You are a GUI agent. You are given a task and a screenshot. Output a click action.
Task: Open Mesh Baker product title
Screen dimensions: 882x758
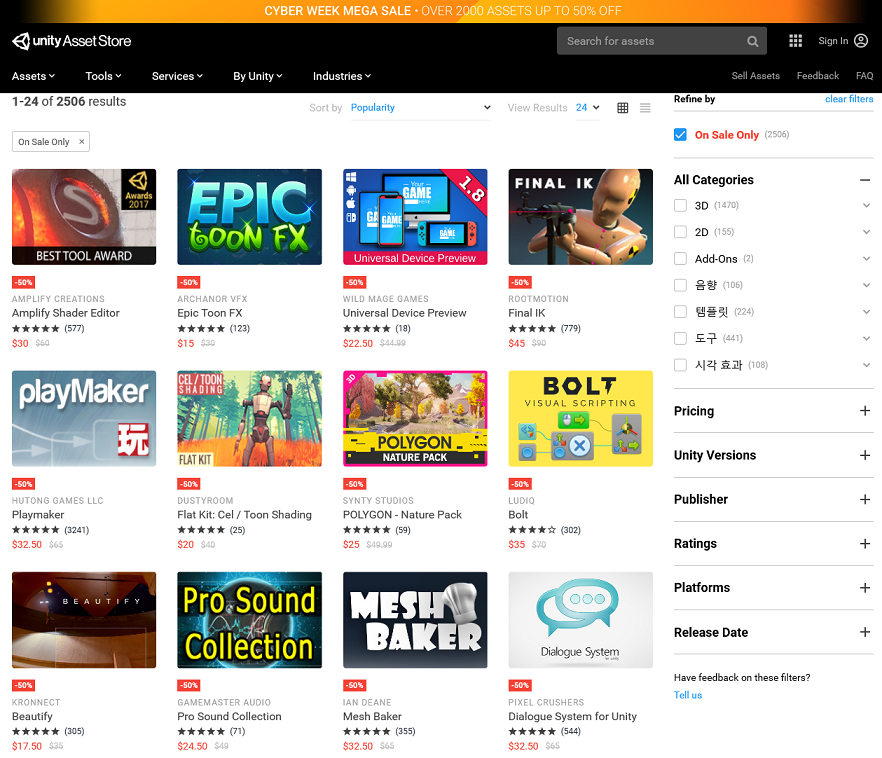tap(372, 716)
